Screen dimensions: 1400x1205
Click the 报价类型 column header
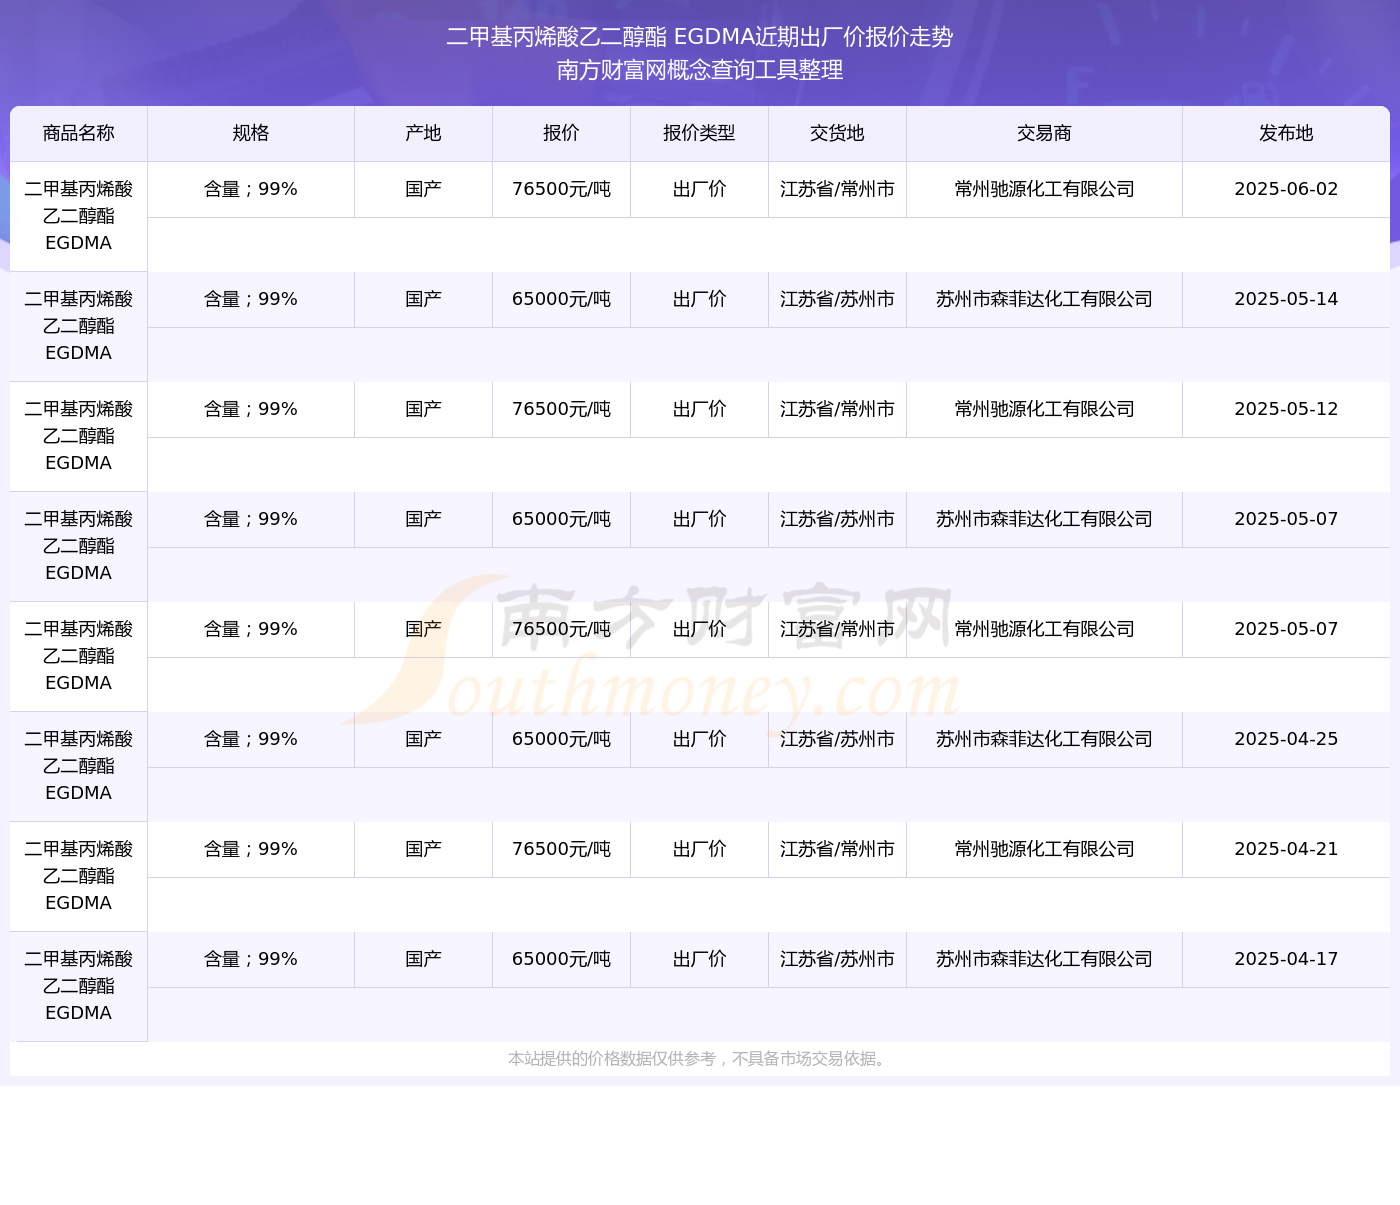point(700,134)
